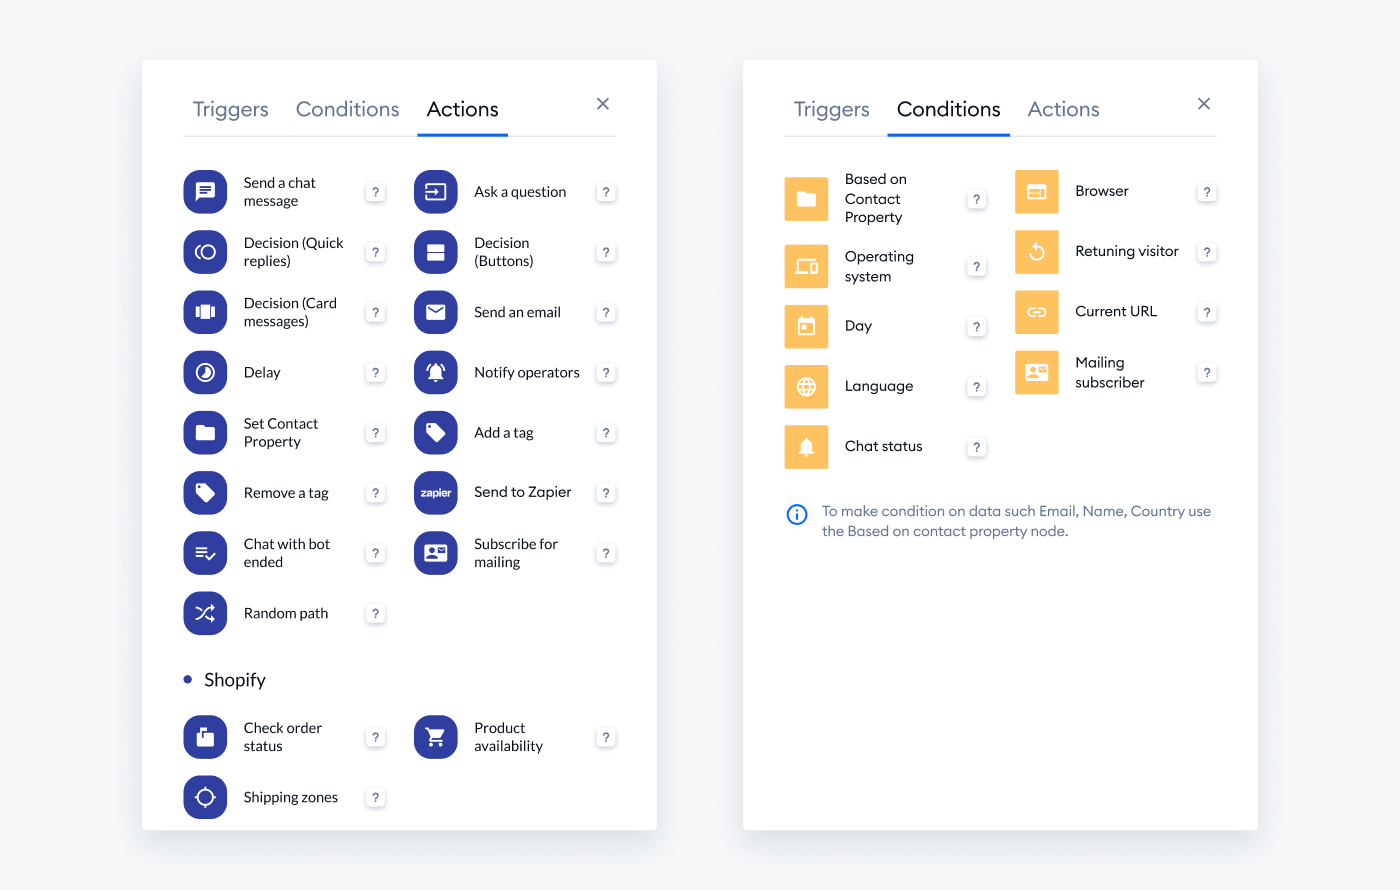
Task: Select the Add a tag action icon
Action: 435,433
